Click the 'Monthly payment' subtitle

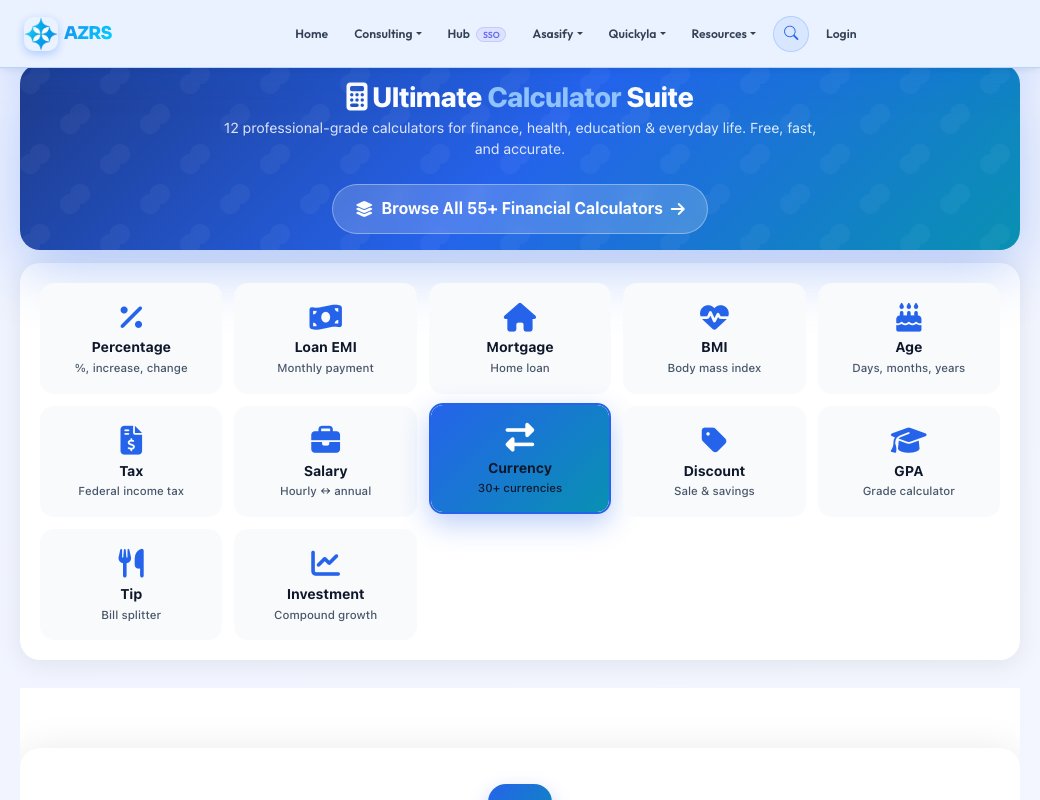pos(326,368)
